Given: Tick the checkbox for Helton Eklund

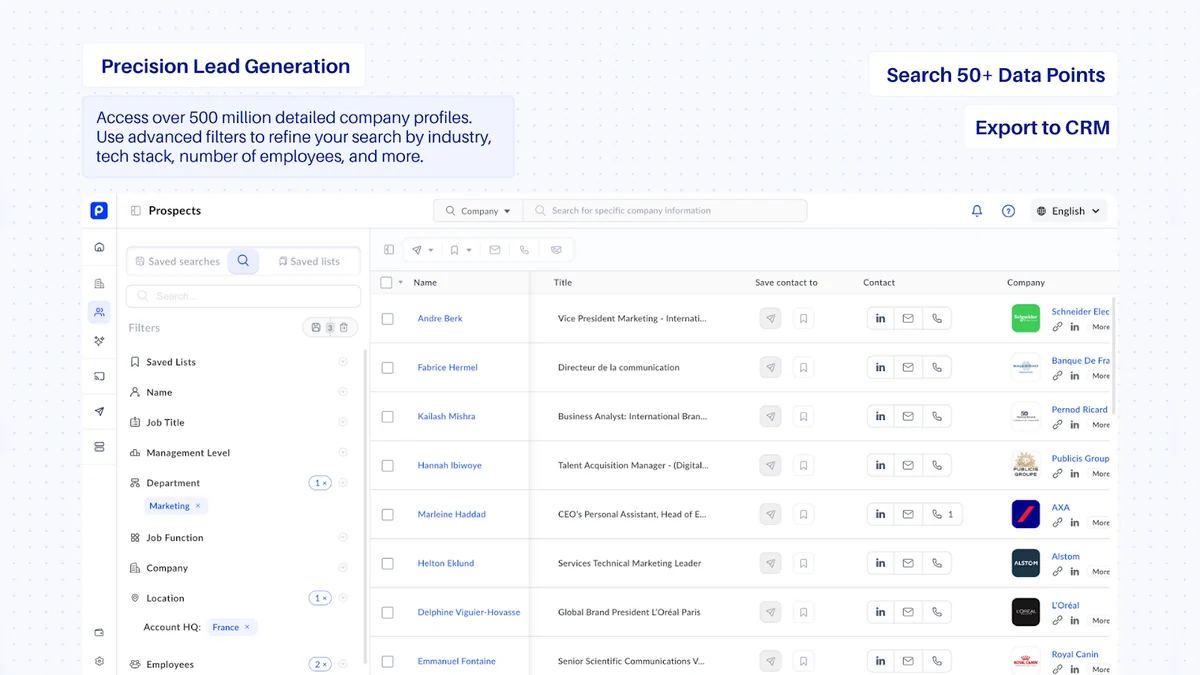Looking at the screenshot, I should coord(388,564).
